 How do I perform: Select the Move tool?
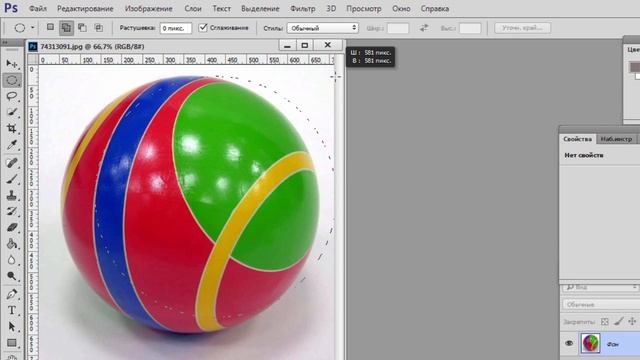tap(12, 64)
